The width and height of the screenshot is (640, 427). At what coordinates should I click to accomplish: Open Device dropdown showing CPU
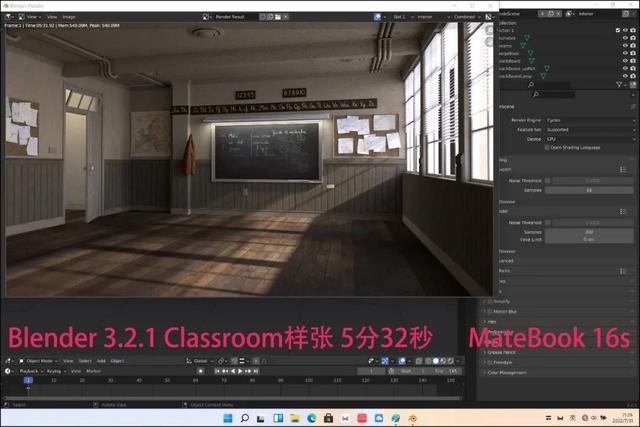[x=590, y=139]
